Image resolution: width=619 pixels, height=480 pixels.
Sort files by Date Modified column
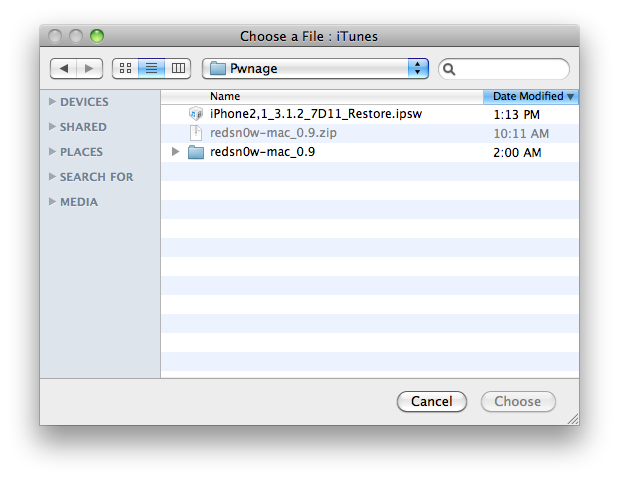point(530,96)
